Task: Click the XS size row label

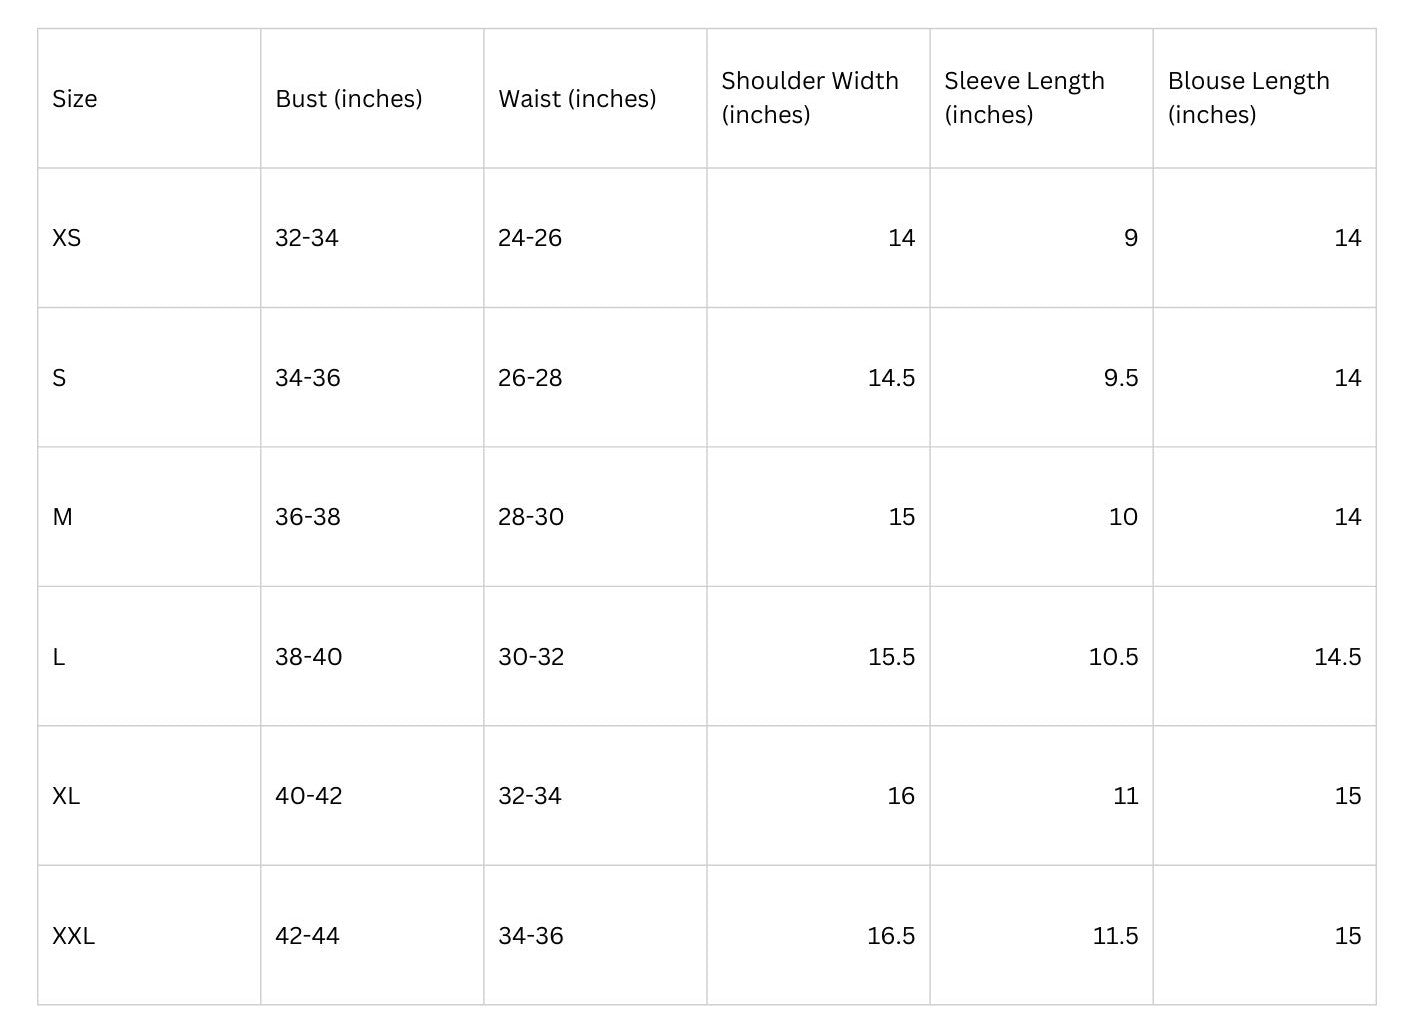Action: (67, 238)
